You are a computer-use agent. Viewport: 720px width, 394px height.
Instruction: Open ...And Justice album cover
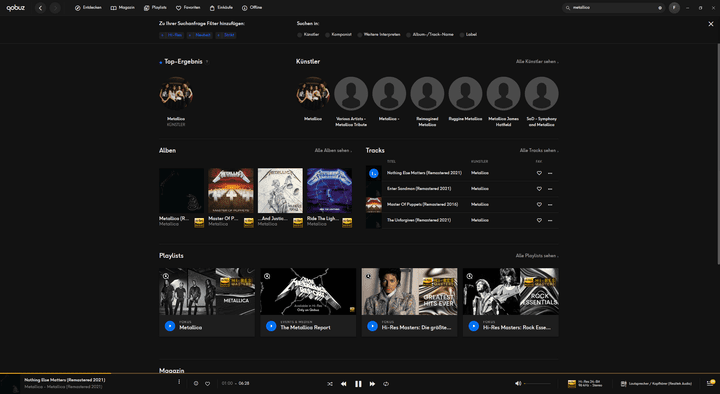click(x=280, y=191)
